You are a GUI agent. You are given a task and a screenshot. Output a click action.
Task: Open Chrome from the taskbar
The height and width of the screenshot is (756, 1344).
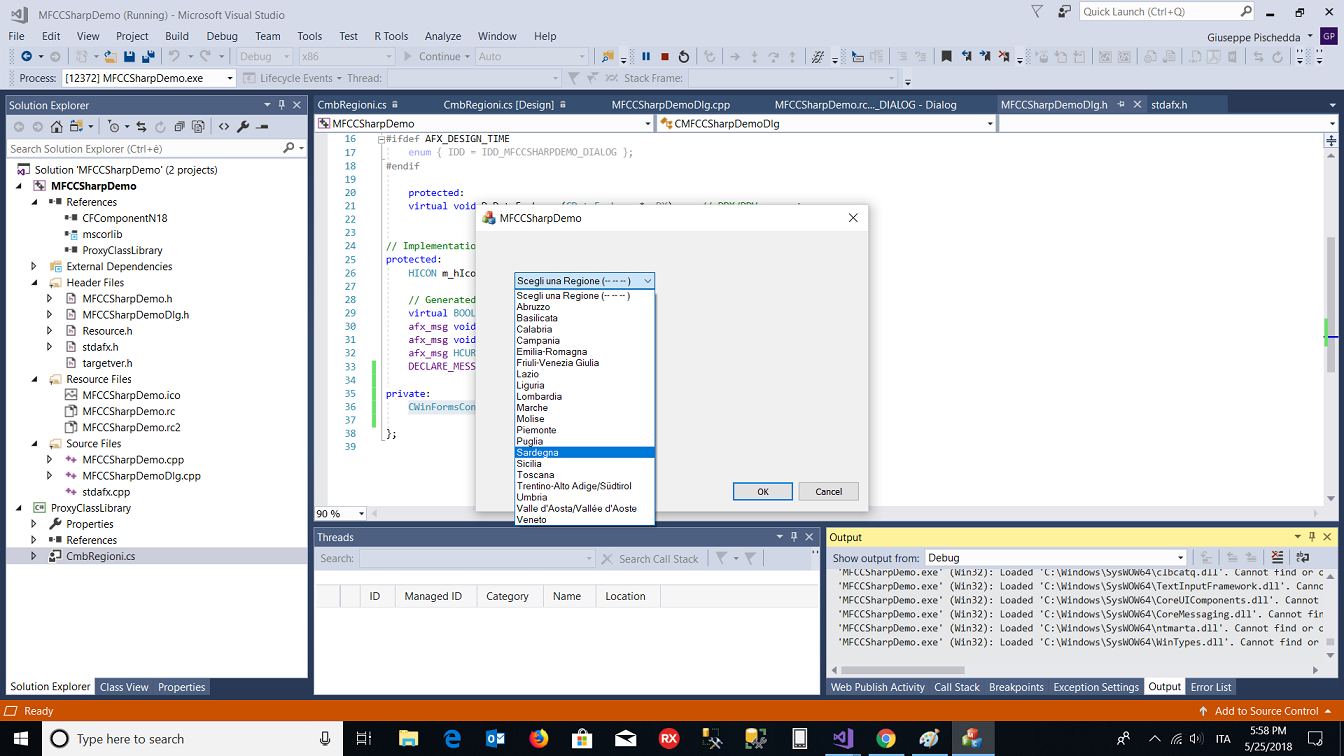(885, 739)
